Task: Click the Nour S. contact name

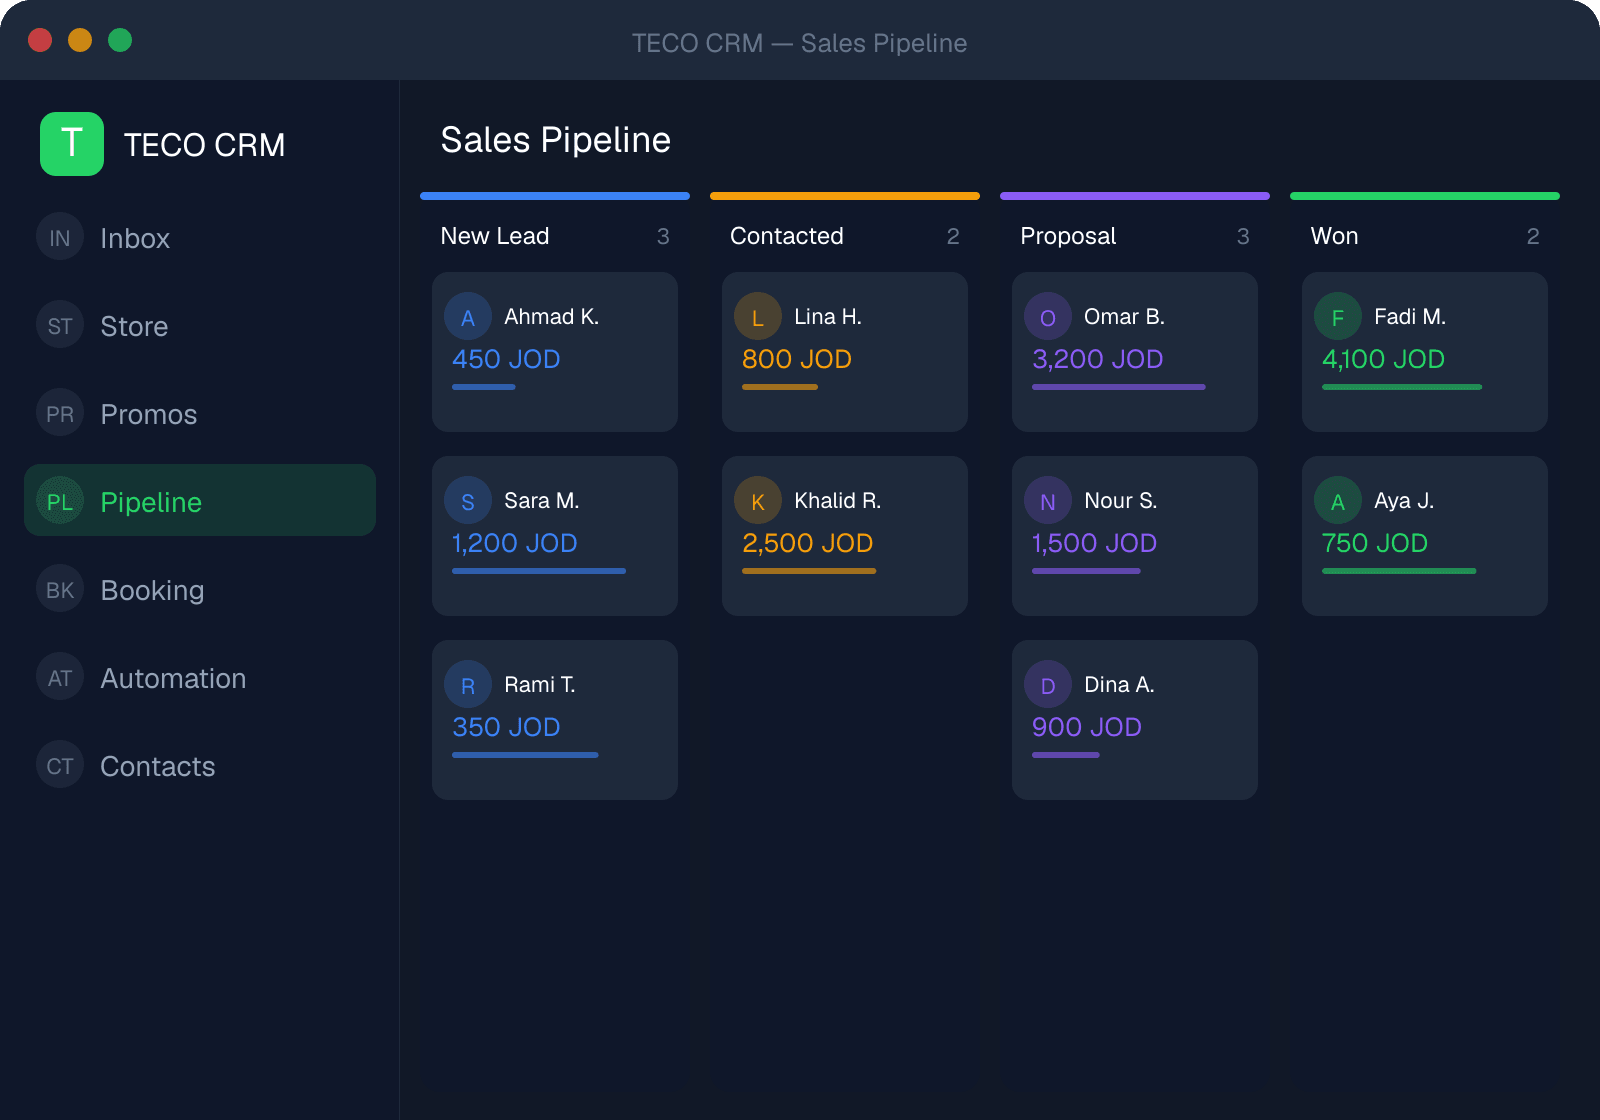Action: [x=1121, y=501]
